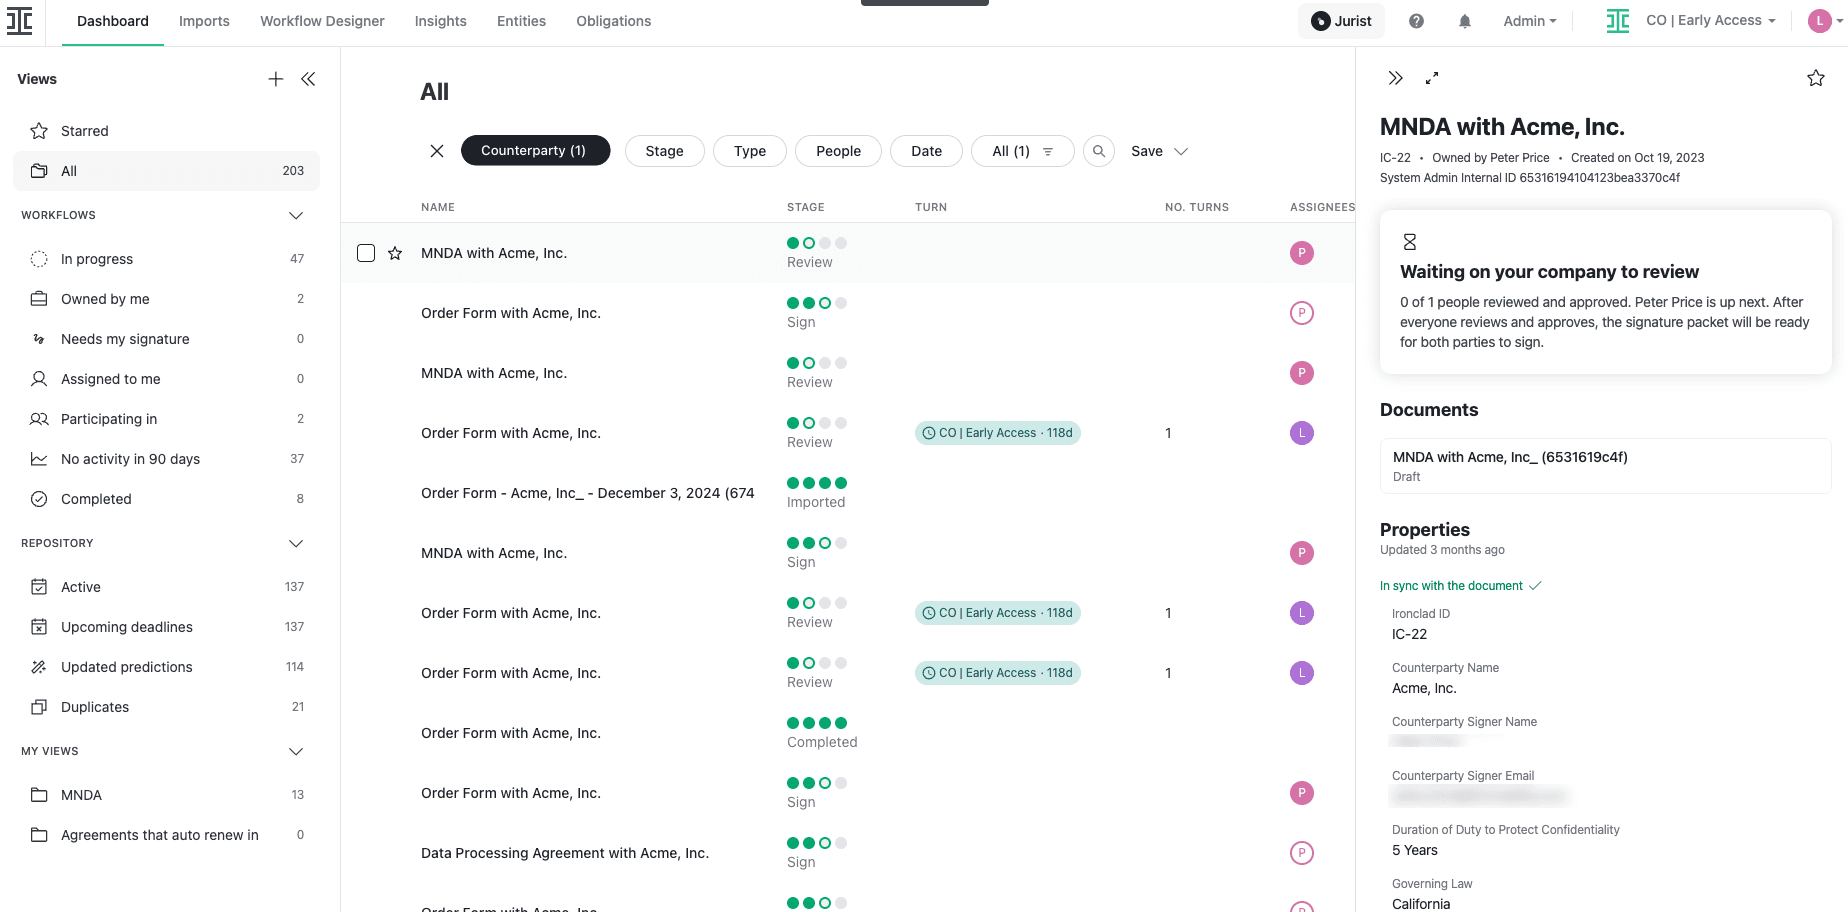Select the checkbox on the first MNDA row
Viewport: 1848px width, 912px height.
coord(365,253)
